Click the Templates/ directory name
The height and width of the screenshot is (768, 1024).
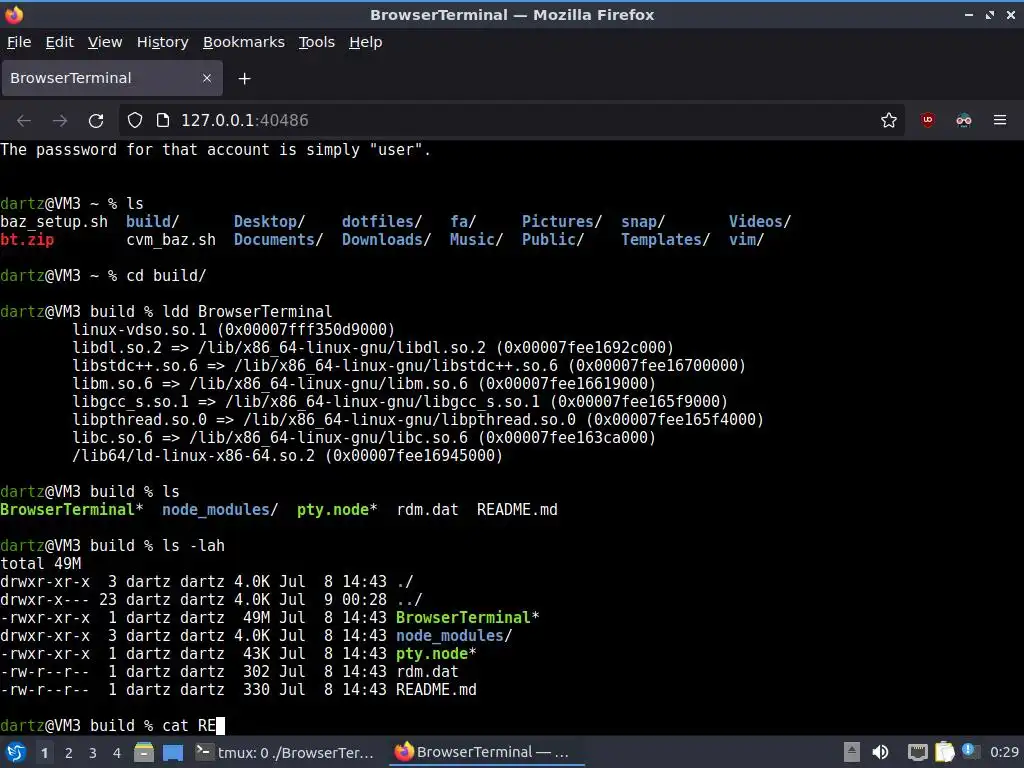point(665,240)
